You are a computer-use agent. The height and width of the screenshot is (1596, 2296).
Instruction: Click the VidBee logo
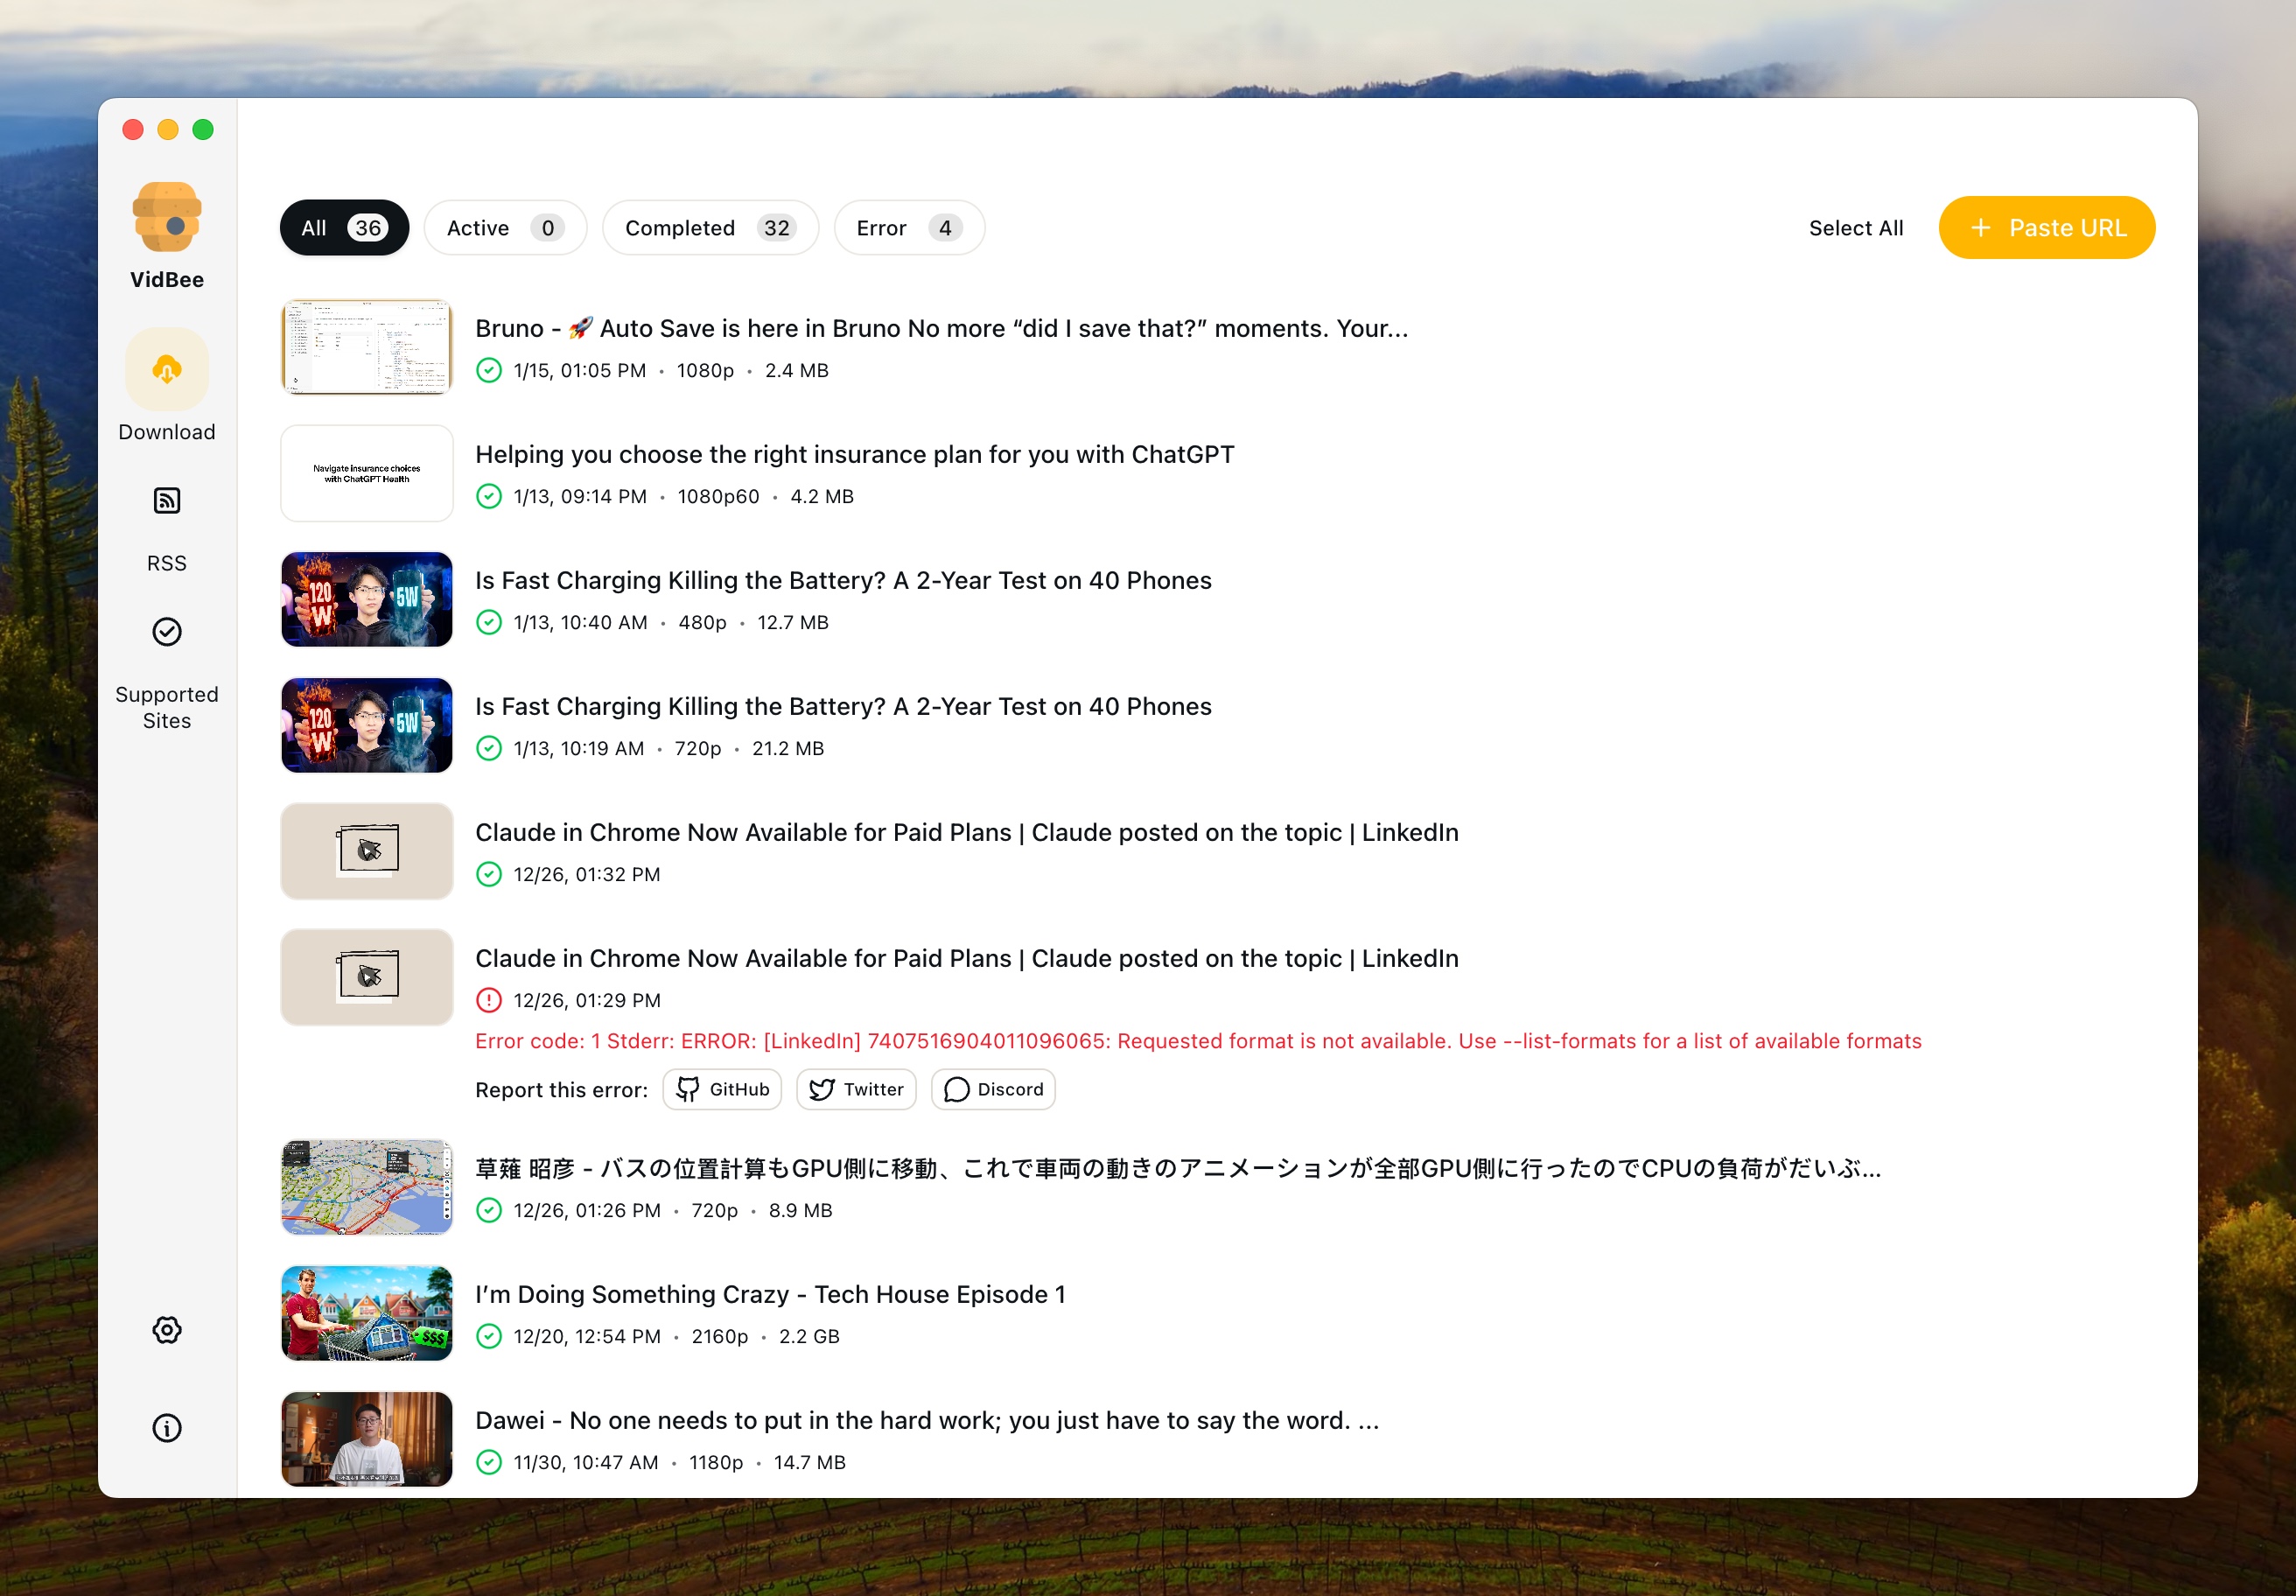pyautogui.click(x=166, y=218)
